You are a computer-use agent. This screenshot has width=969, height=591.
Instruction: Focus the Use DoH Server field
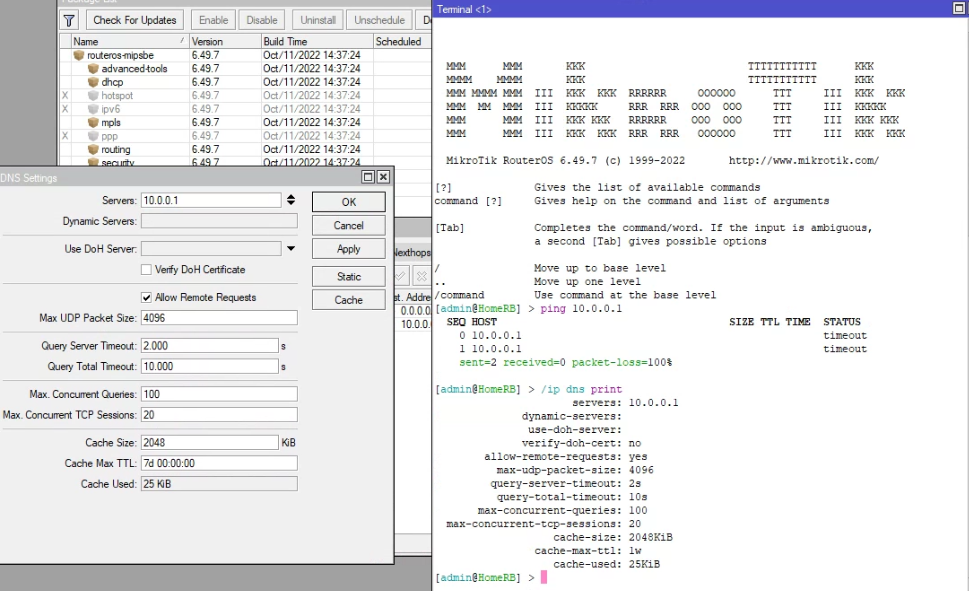[211, 249]
